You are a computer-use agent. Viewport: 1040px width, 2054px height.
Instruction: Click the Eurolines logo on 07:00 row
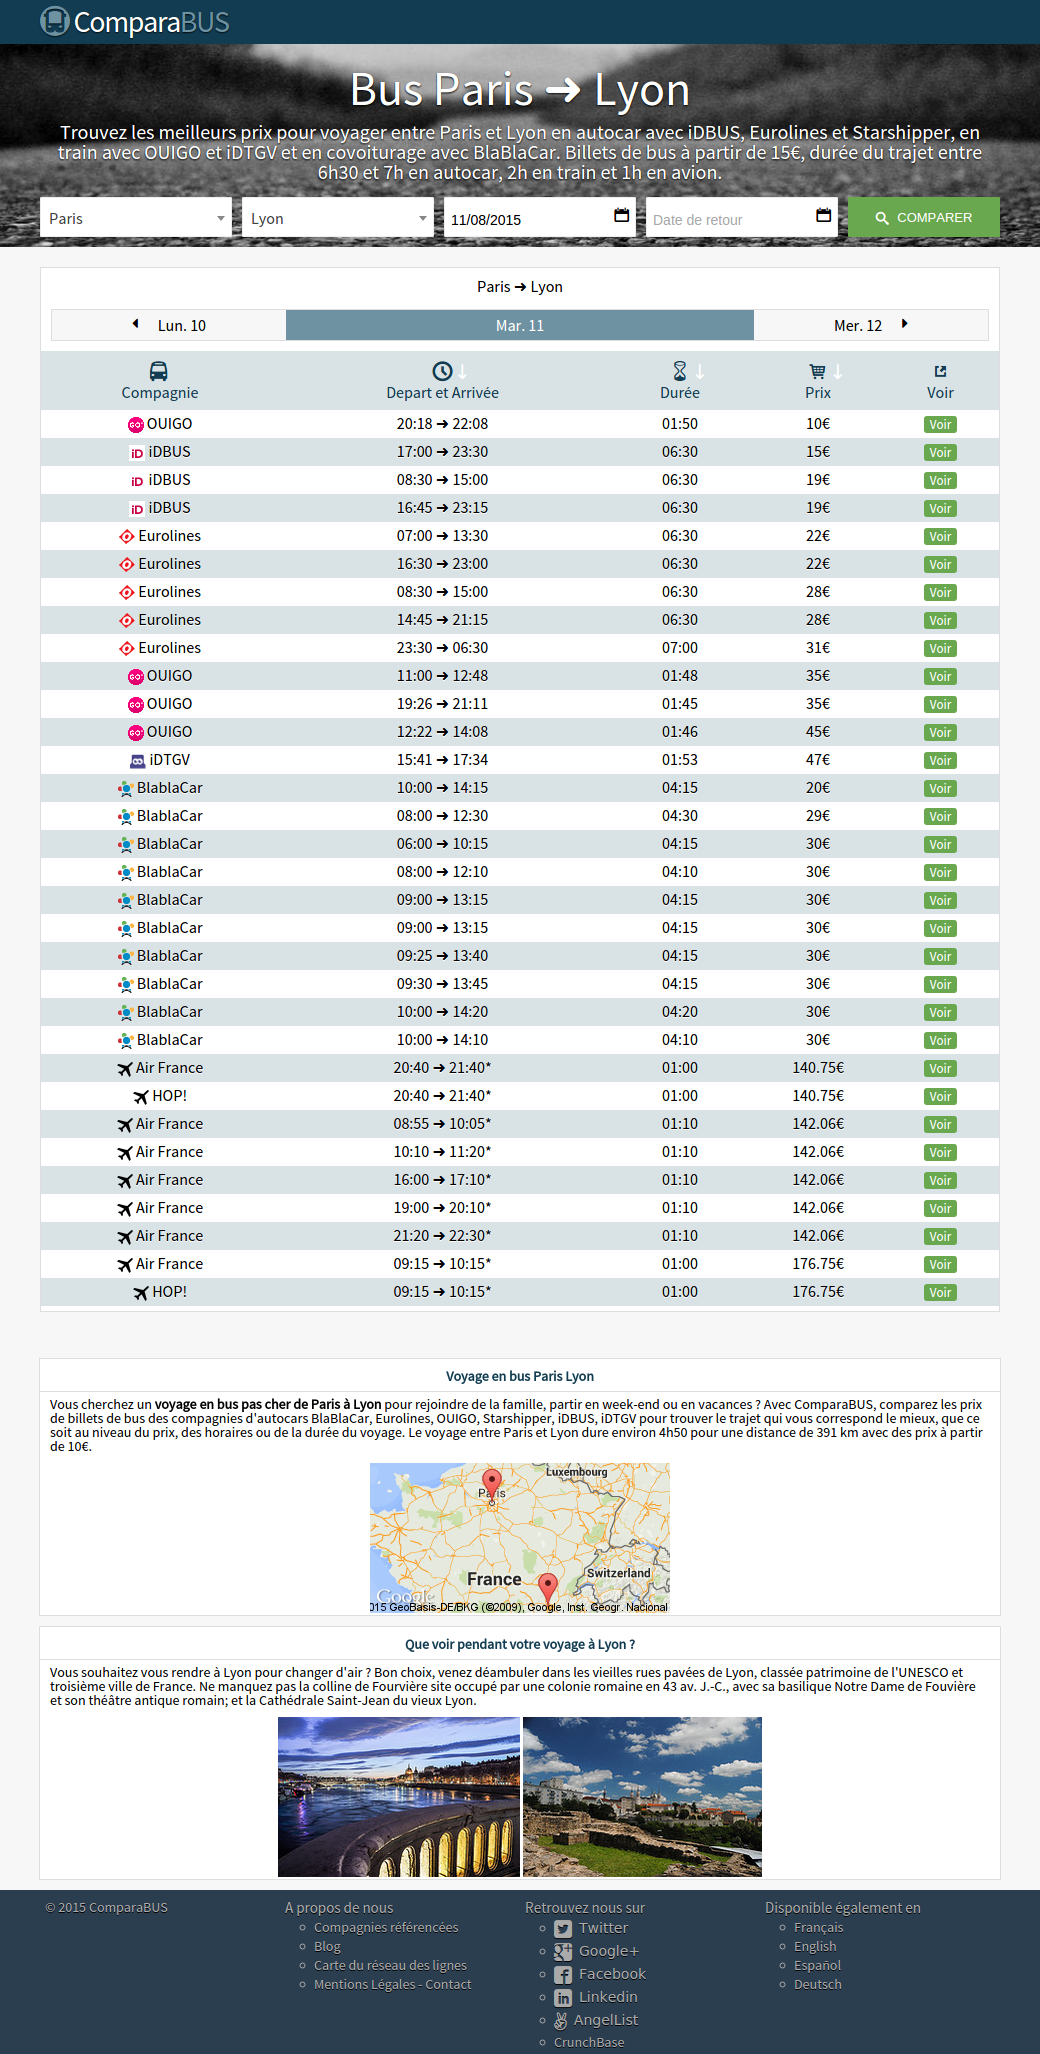(127, 537)
